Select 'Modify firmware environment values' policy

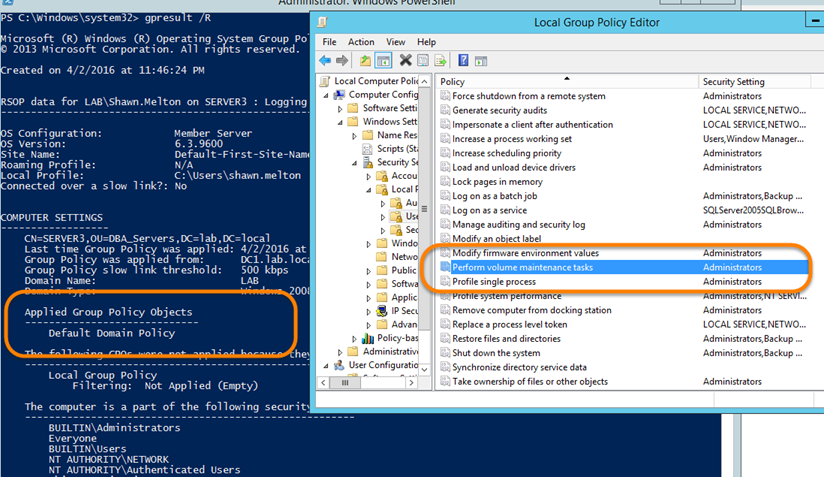pos(623,253)
